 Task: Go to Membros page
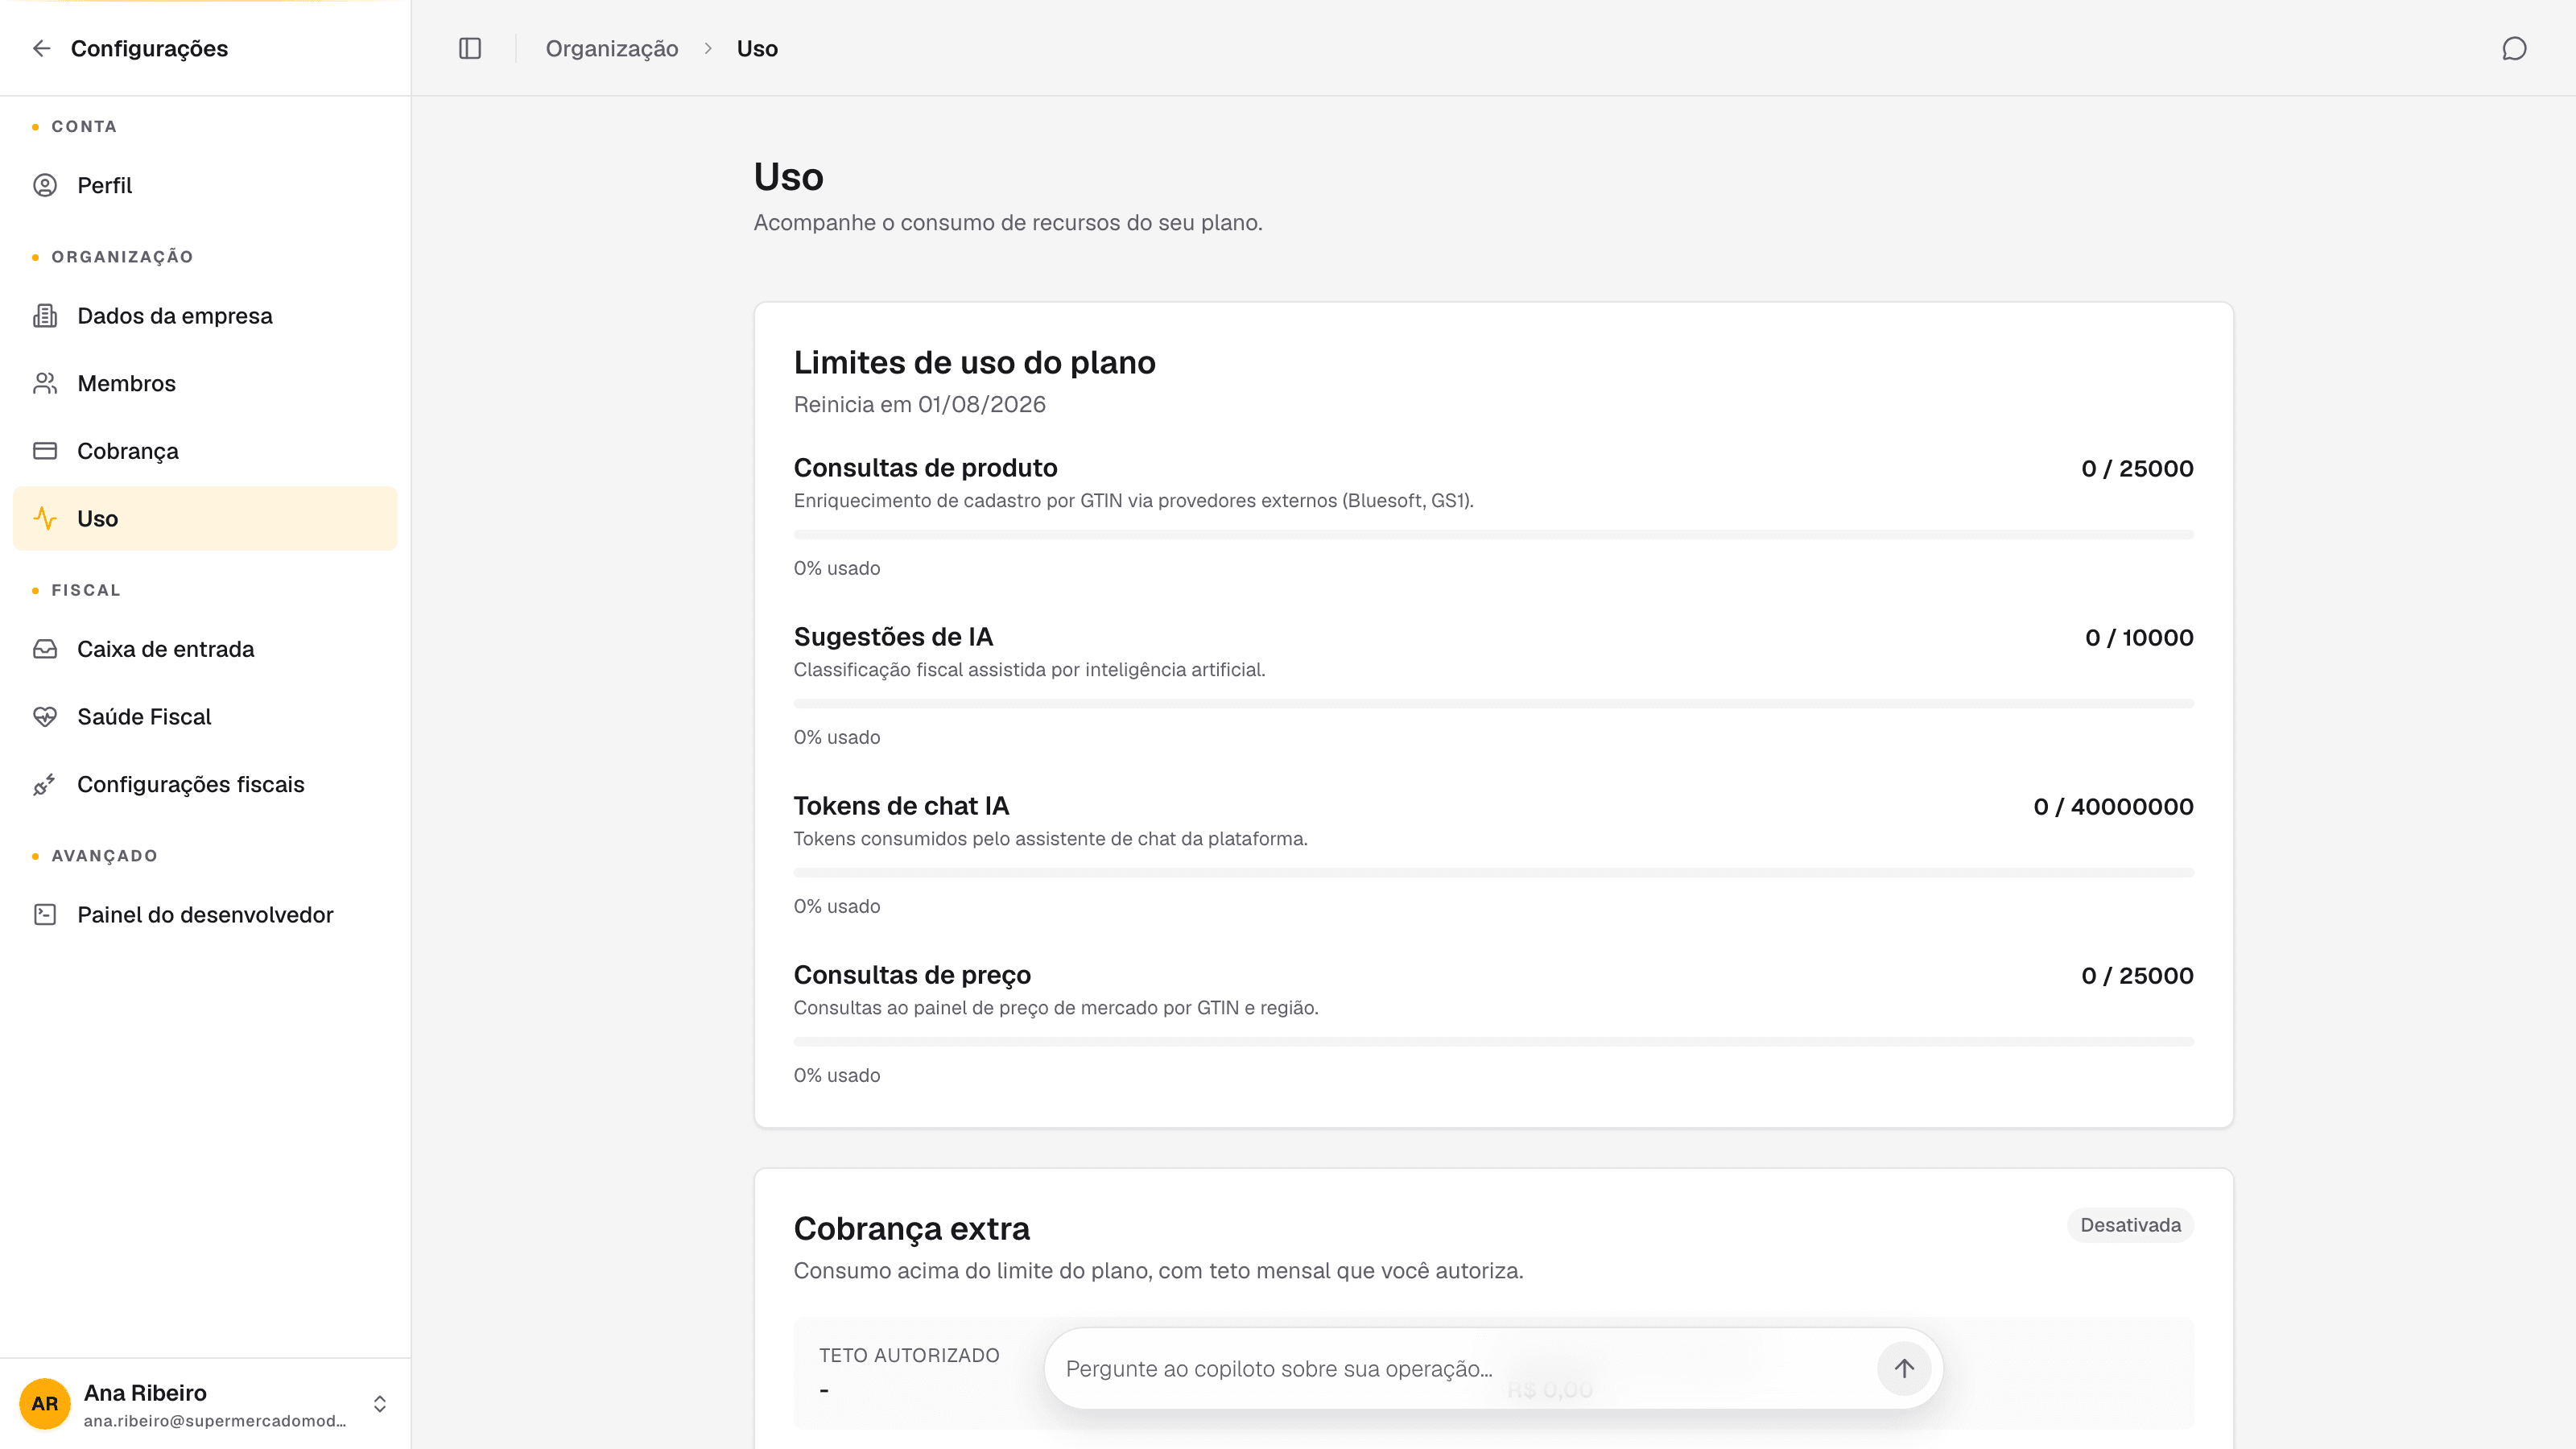tap(205, 383)
